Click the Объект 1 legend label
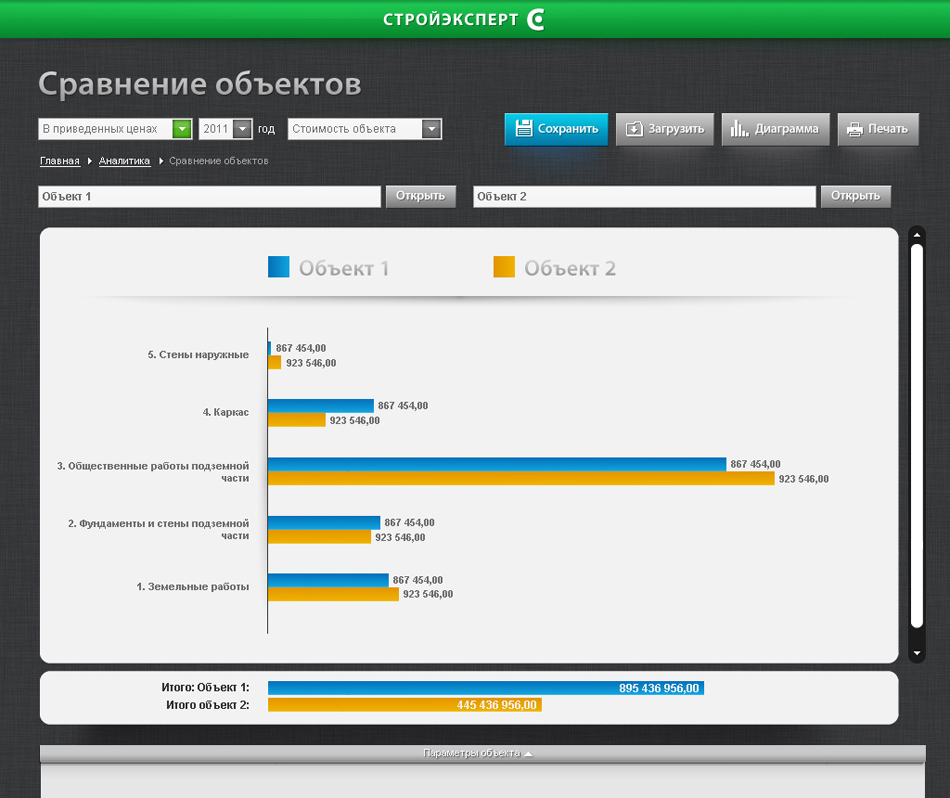950x798 pixels. [x=344, y=268]
